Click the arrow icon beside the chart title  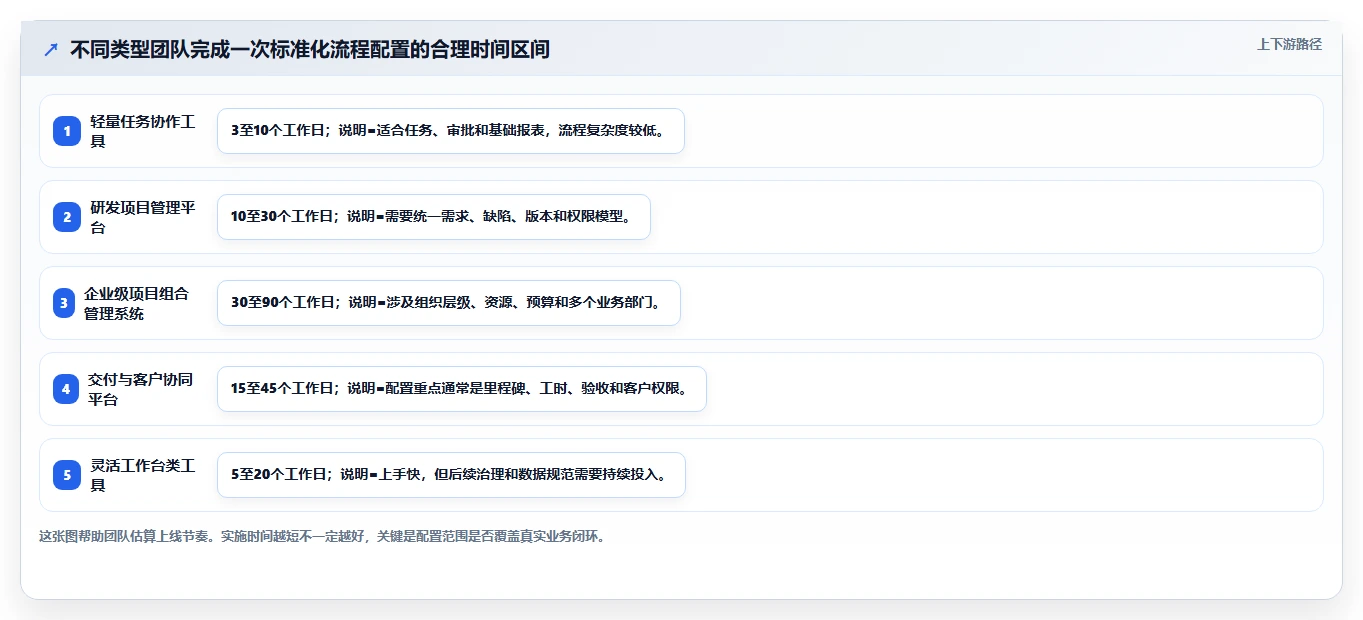(x=50, y=49)
